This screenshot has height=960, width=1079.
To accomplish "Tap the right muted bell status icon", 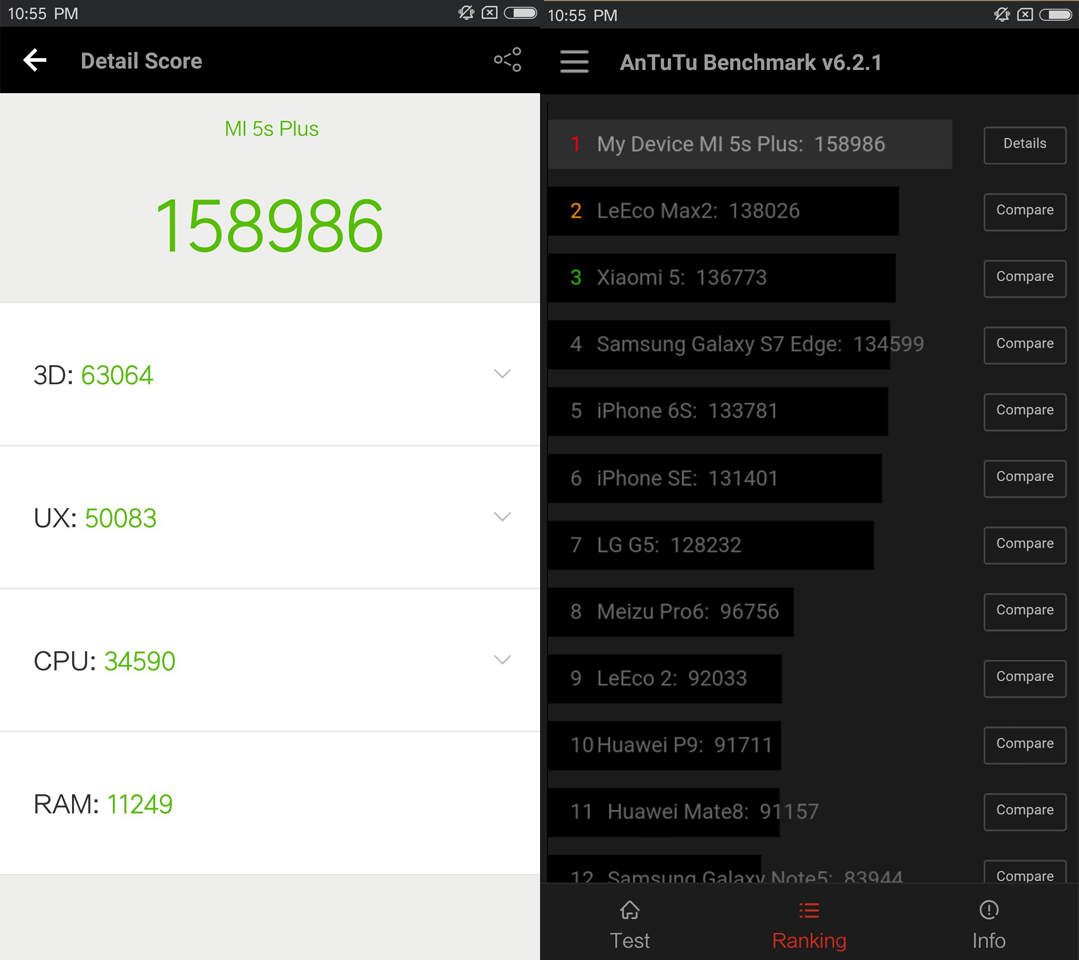I will point(1002,14).
